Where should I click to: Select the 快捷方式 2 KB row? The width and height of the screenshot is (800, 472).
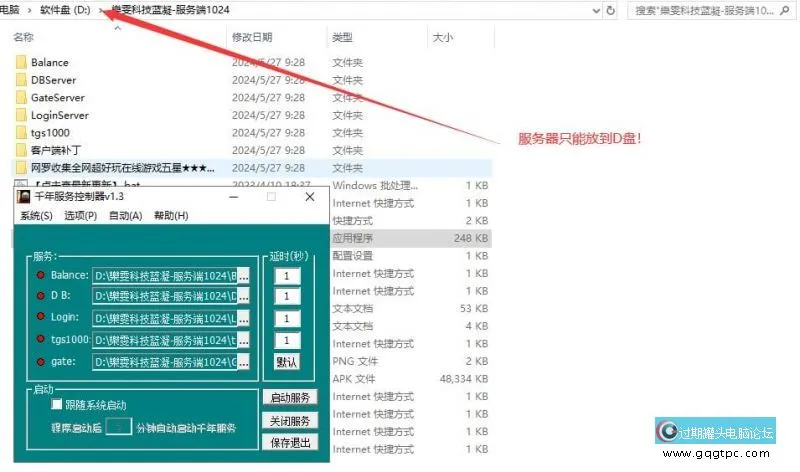411,220
